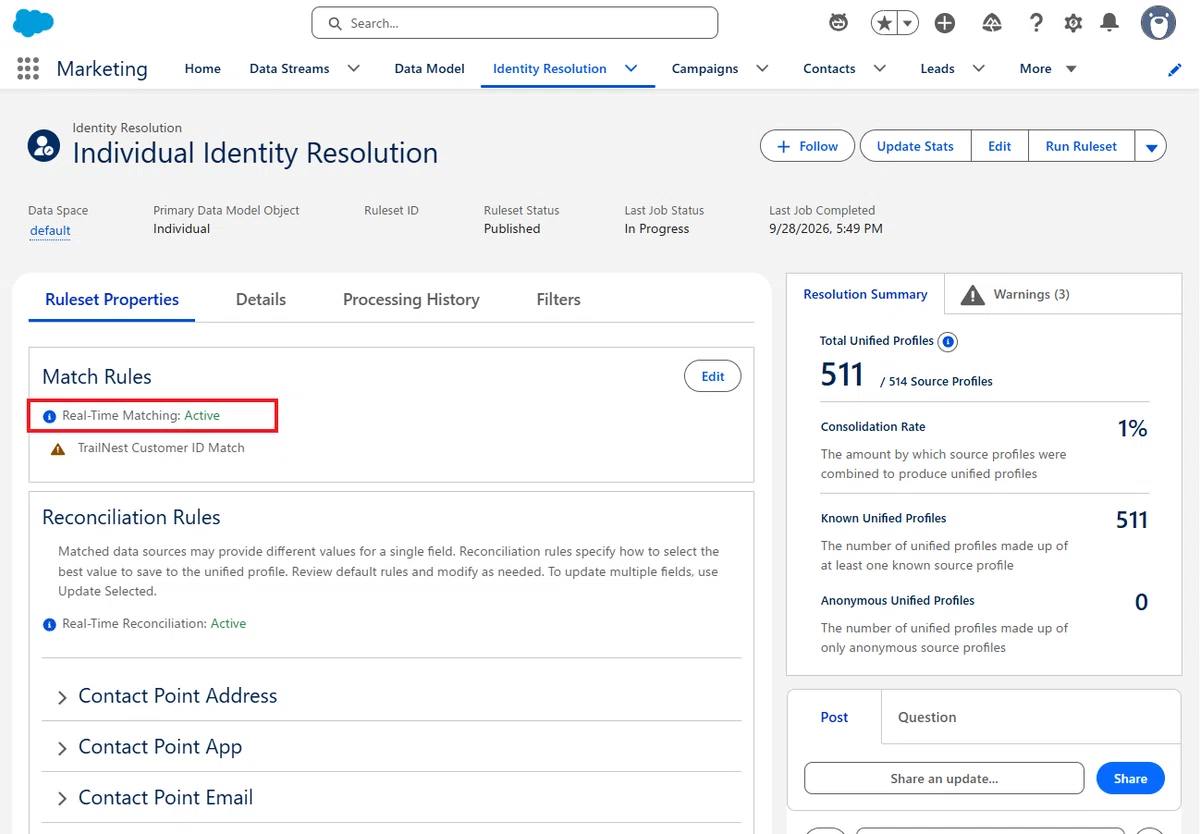Viewport: 1200px width, 834px height.
Task: Click the pencil to edit navigation bar
Action: tap(1175, 69)
